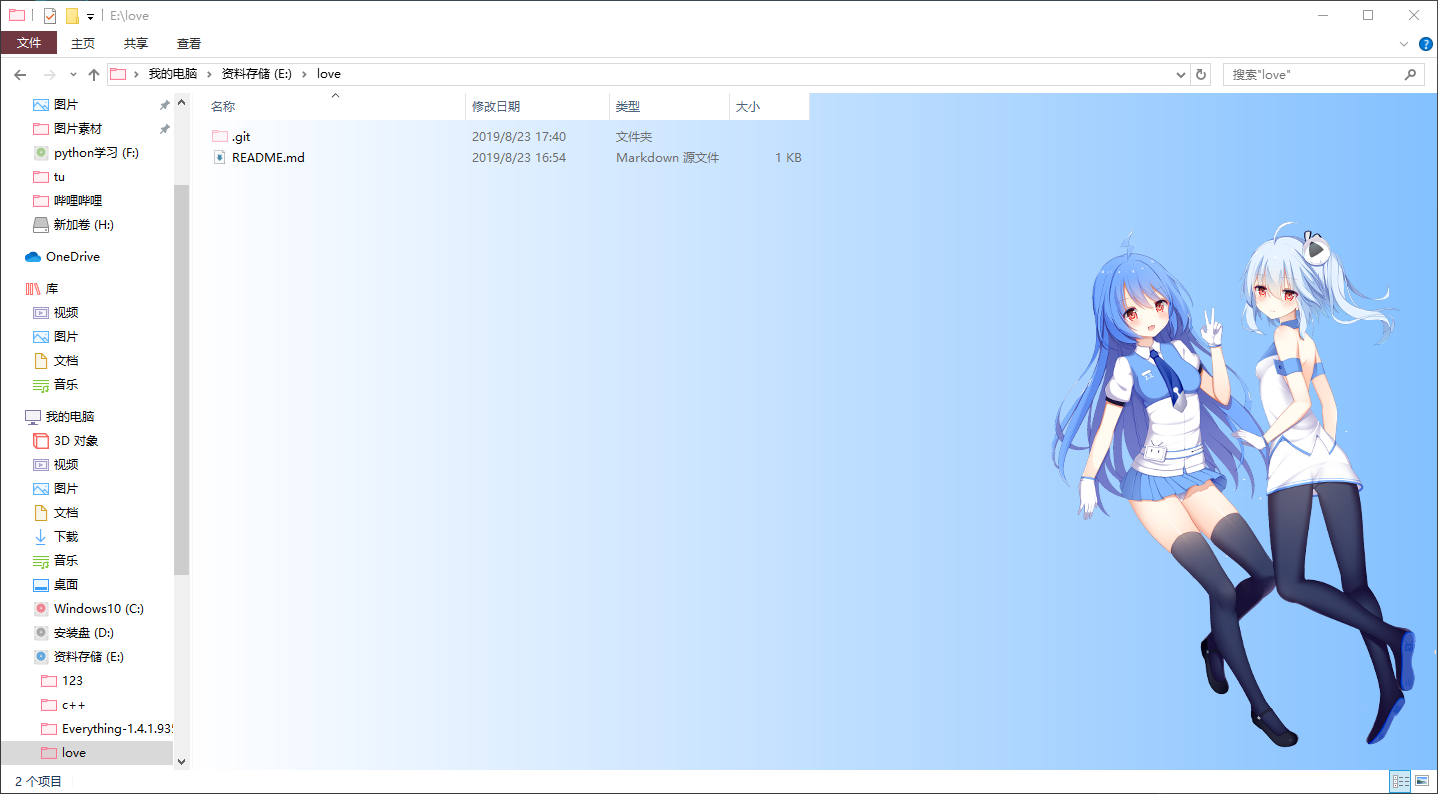This screenshot has width=1438, height=794.
Task: Open the .git folder
Action: coord(241,137)
